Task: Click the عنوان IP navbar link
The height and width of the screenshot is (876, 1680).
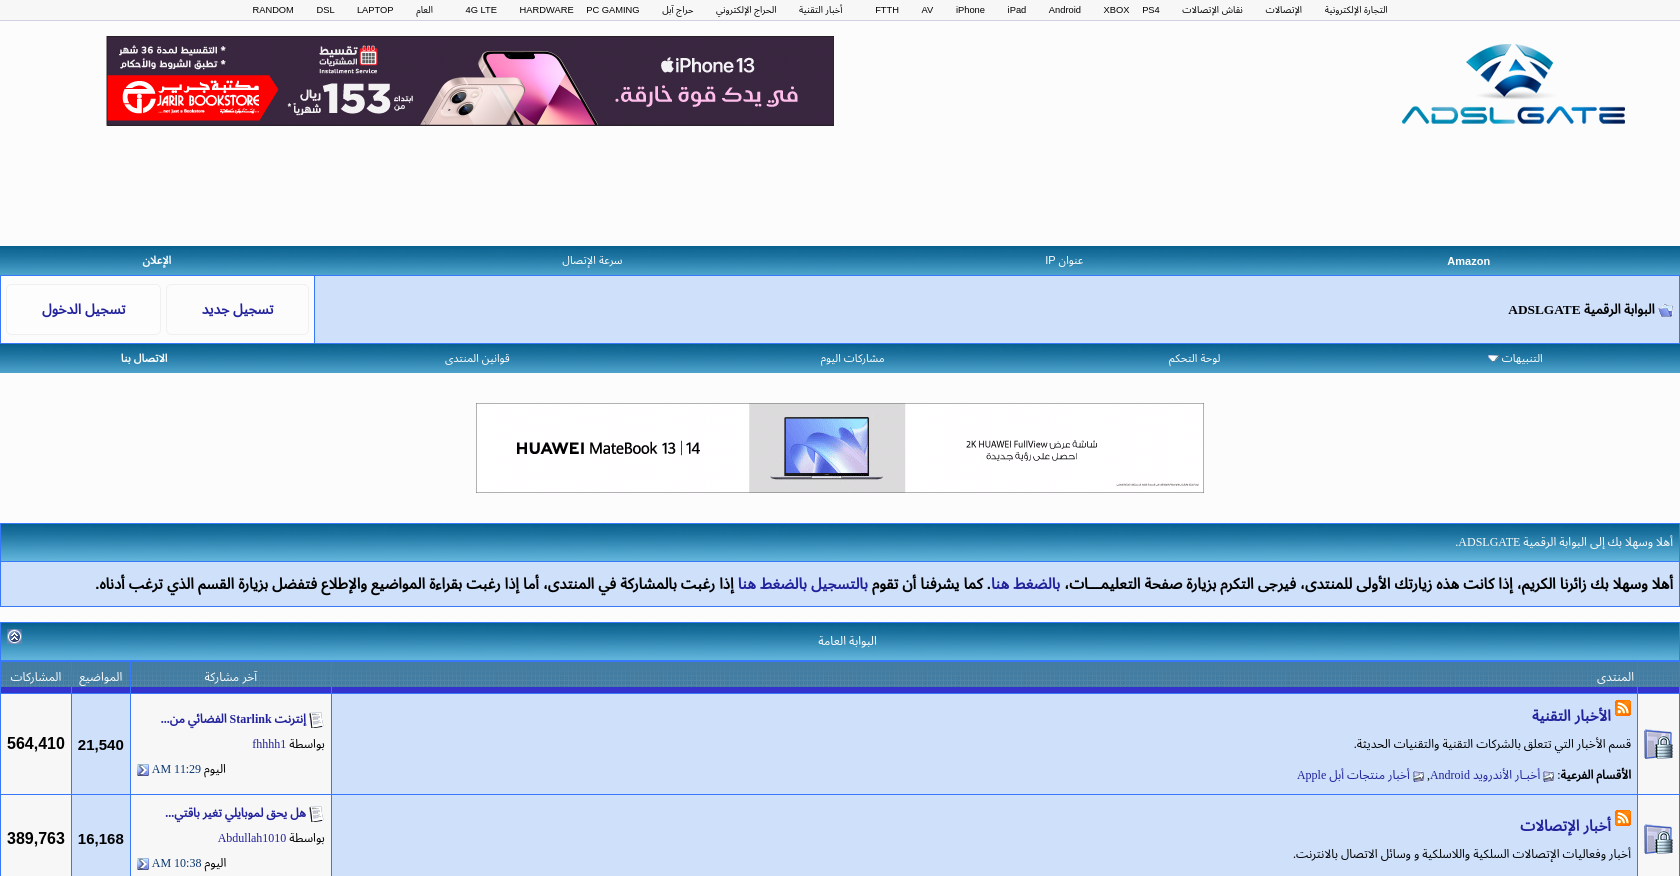Action: pyautogui.click(x=1064, y=261)
